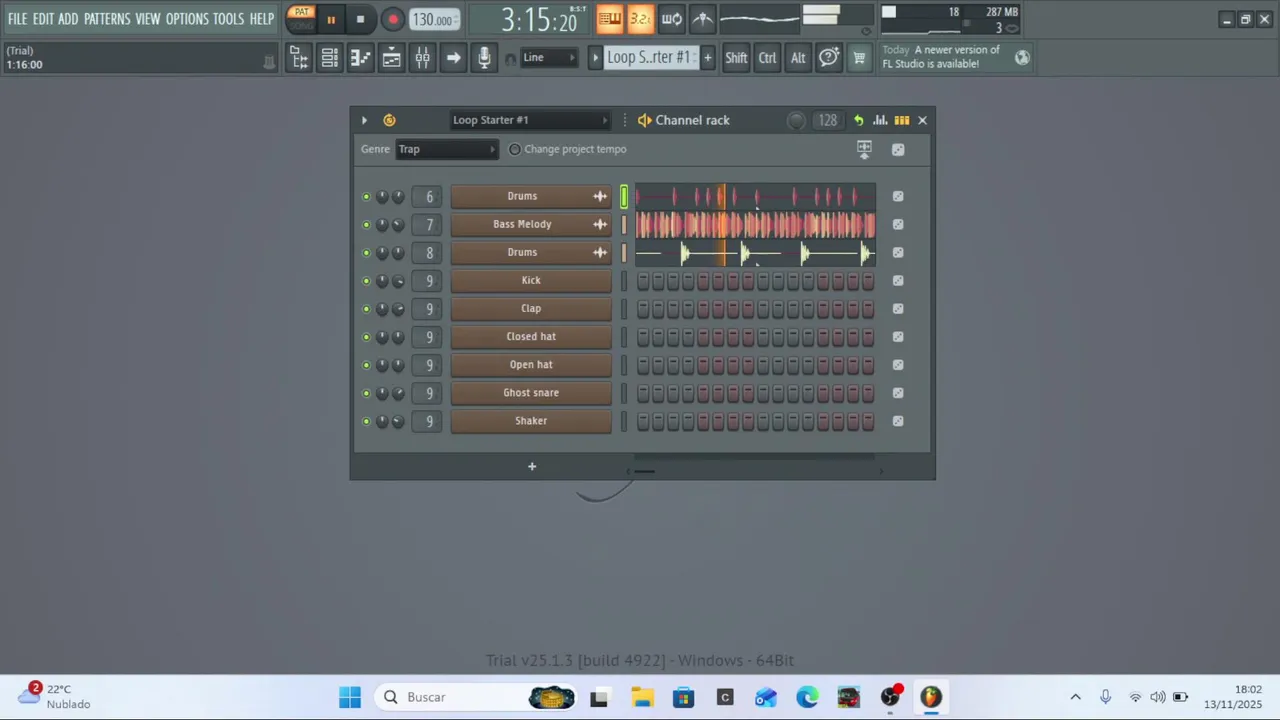
Task: Mute the Bass Melody channel
Action: (366, 225)
